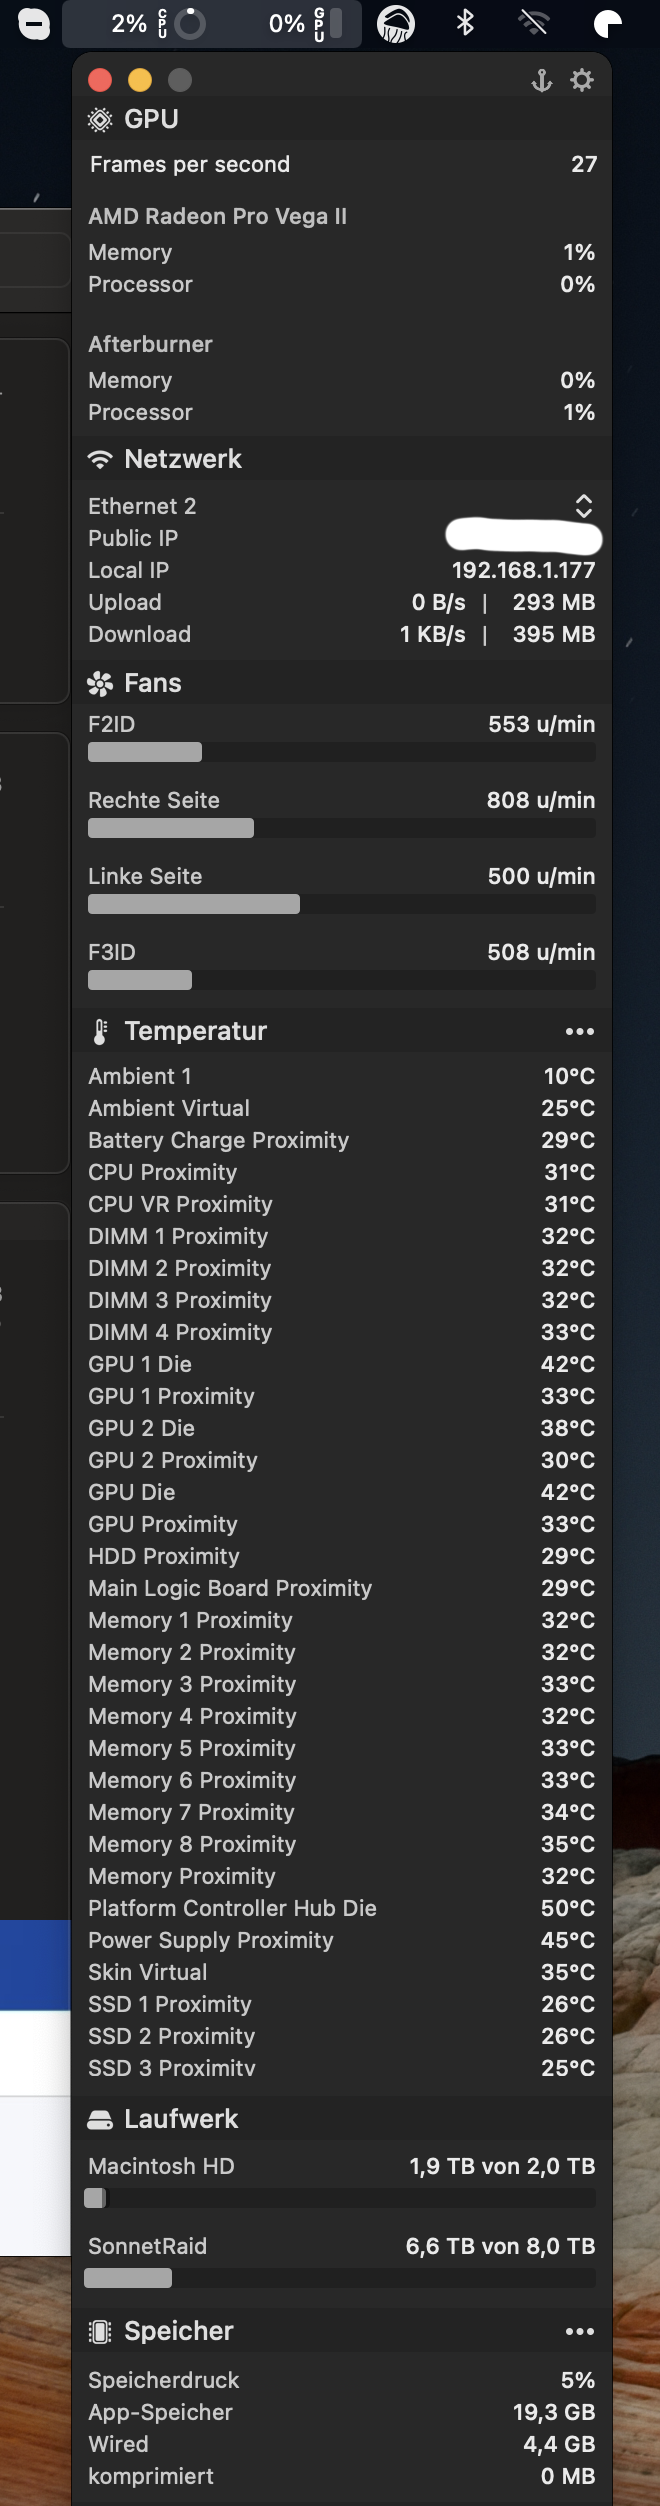Open the Bluetooth menu bar icon
The width and height of the screenshot is (660, 2506).
click(465, 22)
